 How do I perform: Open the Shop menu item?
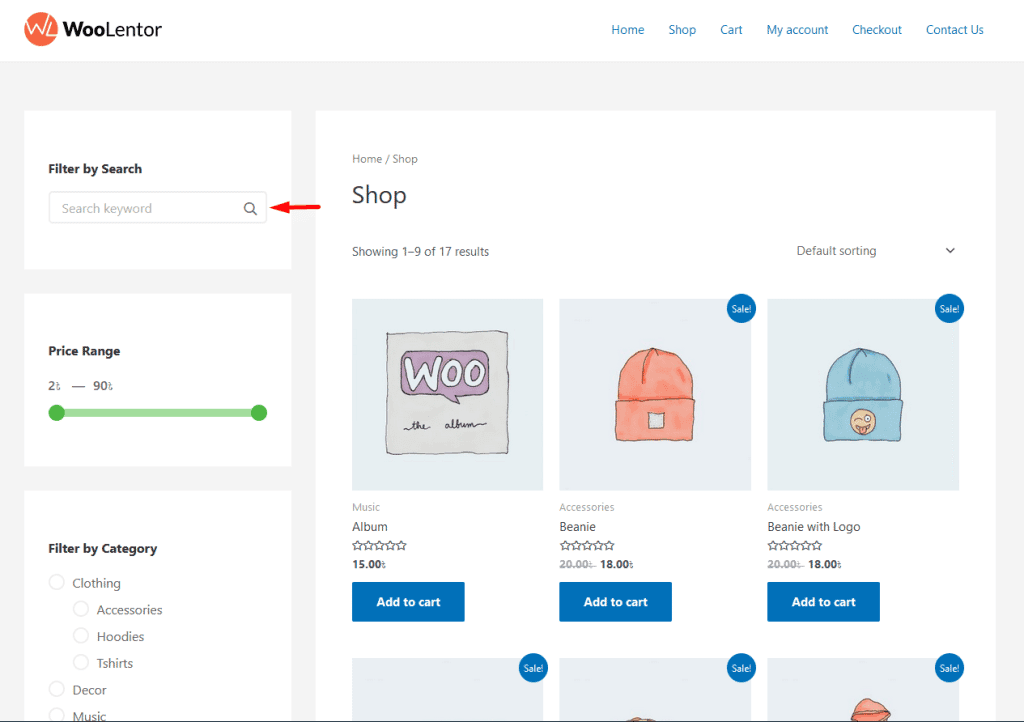(x=682, y=30)
